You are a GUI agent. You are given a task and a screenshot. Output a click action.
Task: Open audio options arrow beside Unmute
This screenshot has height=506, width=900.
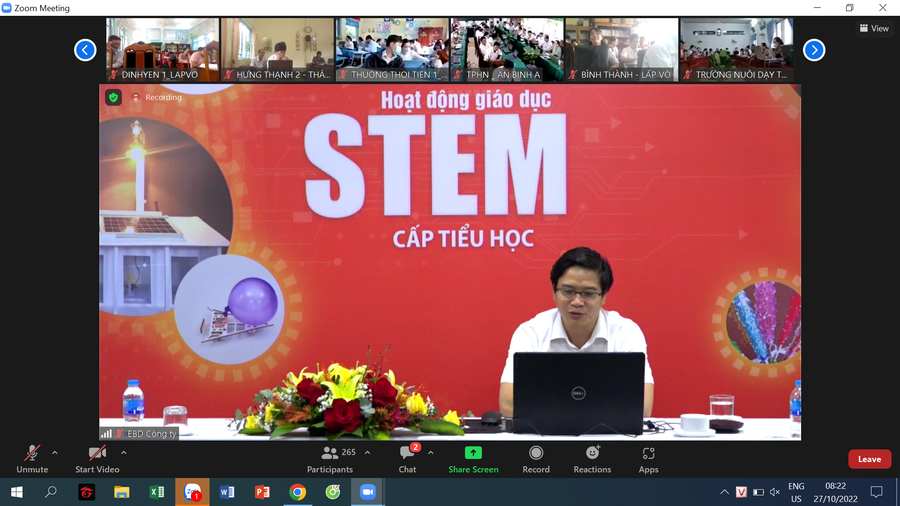pos(55,453)
